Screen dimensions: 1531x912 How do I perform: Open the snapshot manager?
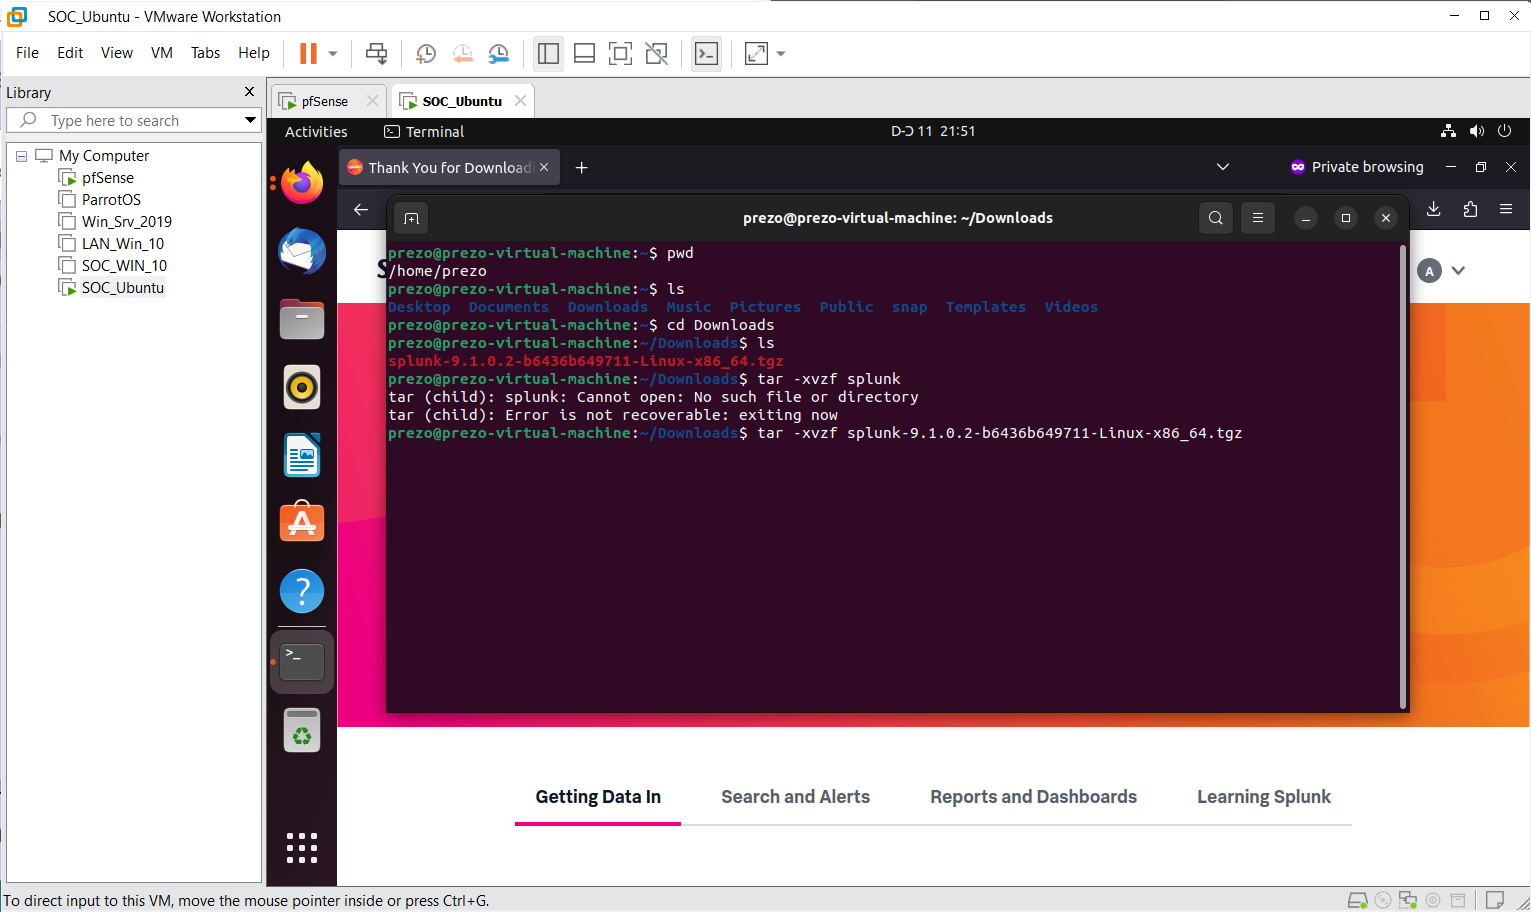point(498,54)
